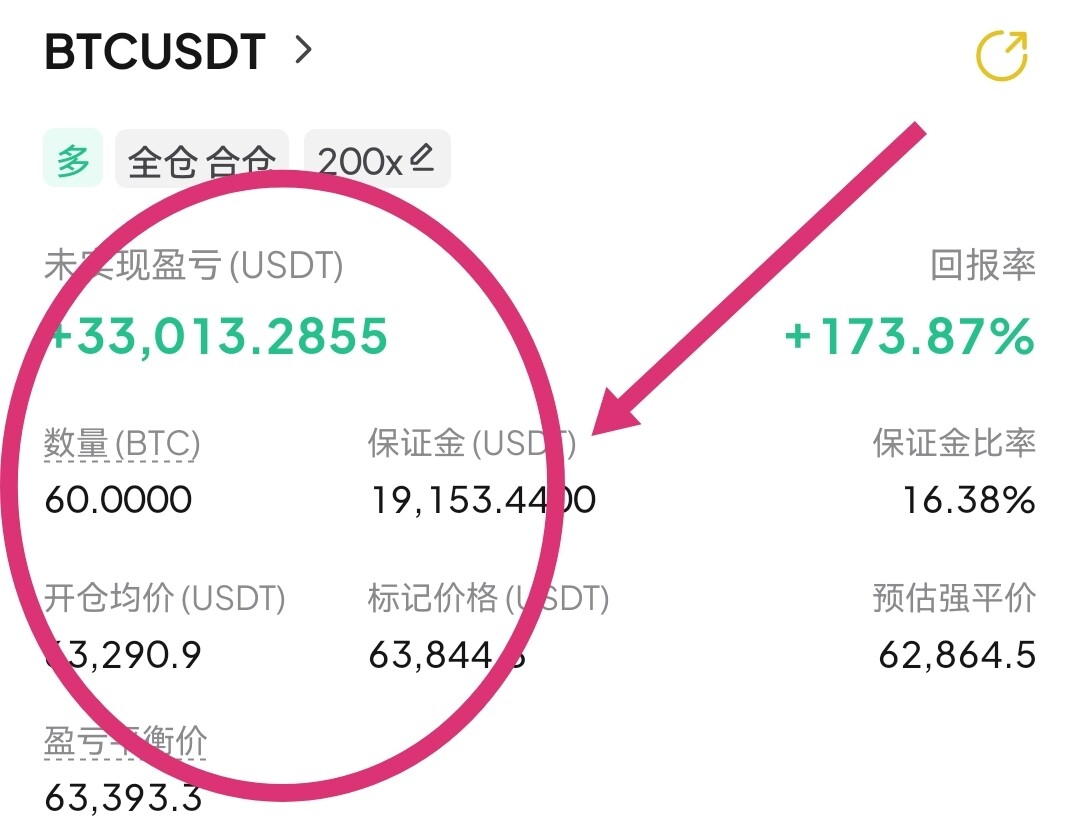This screenshot has height=830, width=1080.
Task: Tap the green 多 long badge
Action: 73,158
